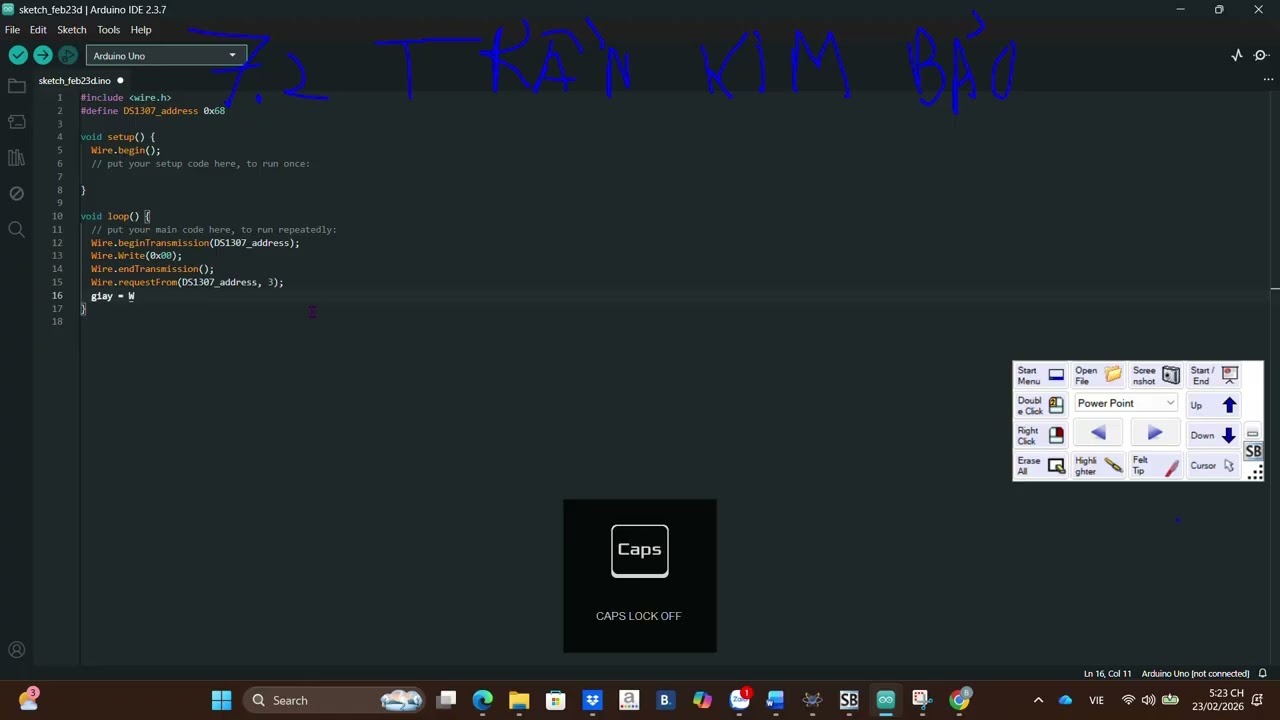Go to next slide with right arrow
The height and width of the screenshot is (720, 1280).
[1154, 433]
